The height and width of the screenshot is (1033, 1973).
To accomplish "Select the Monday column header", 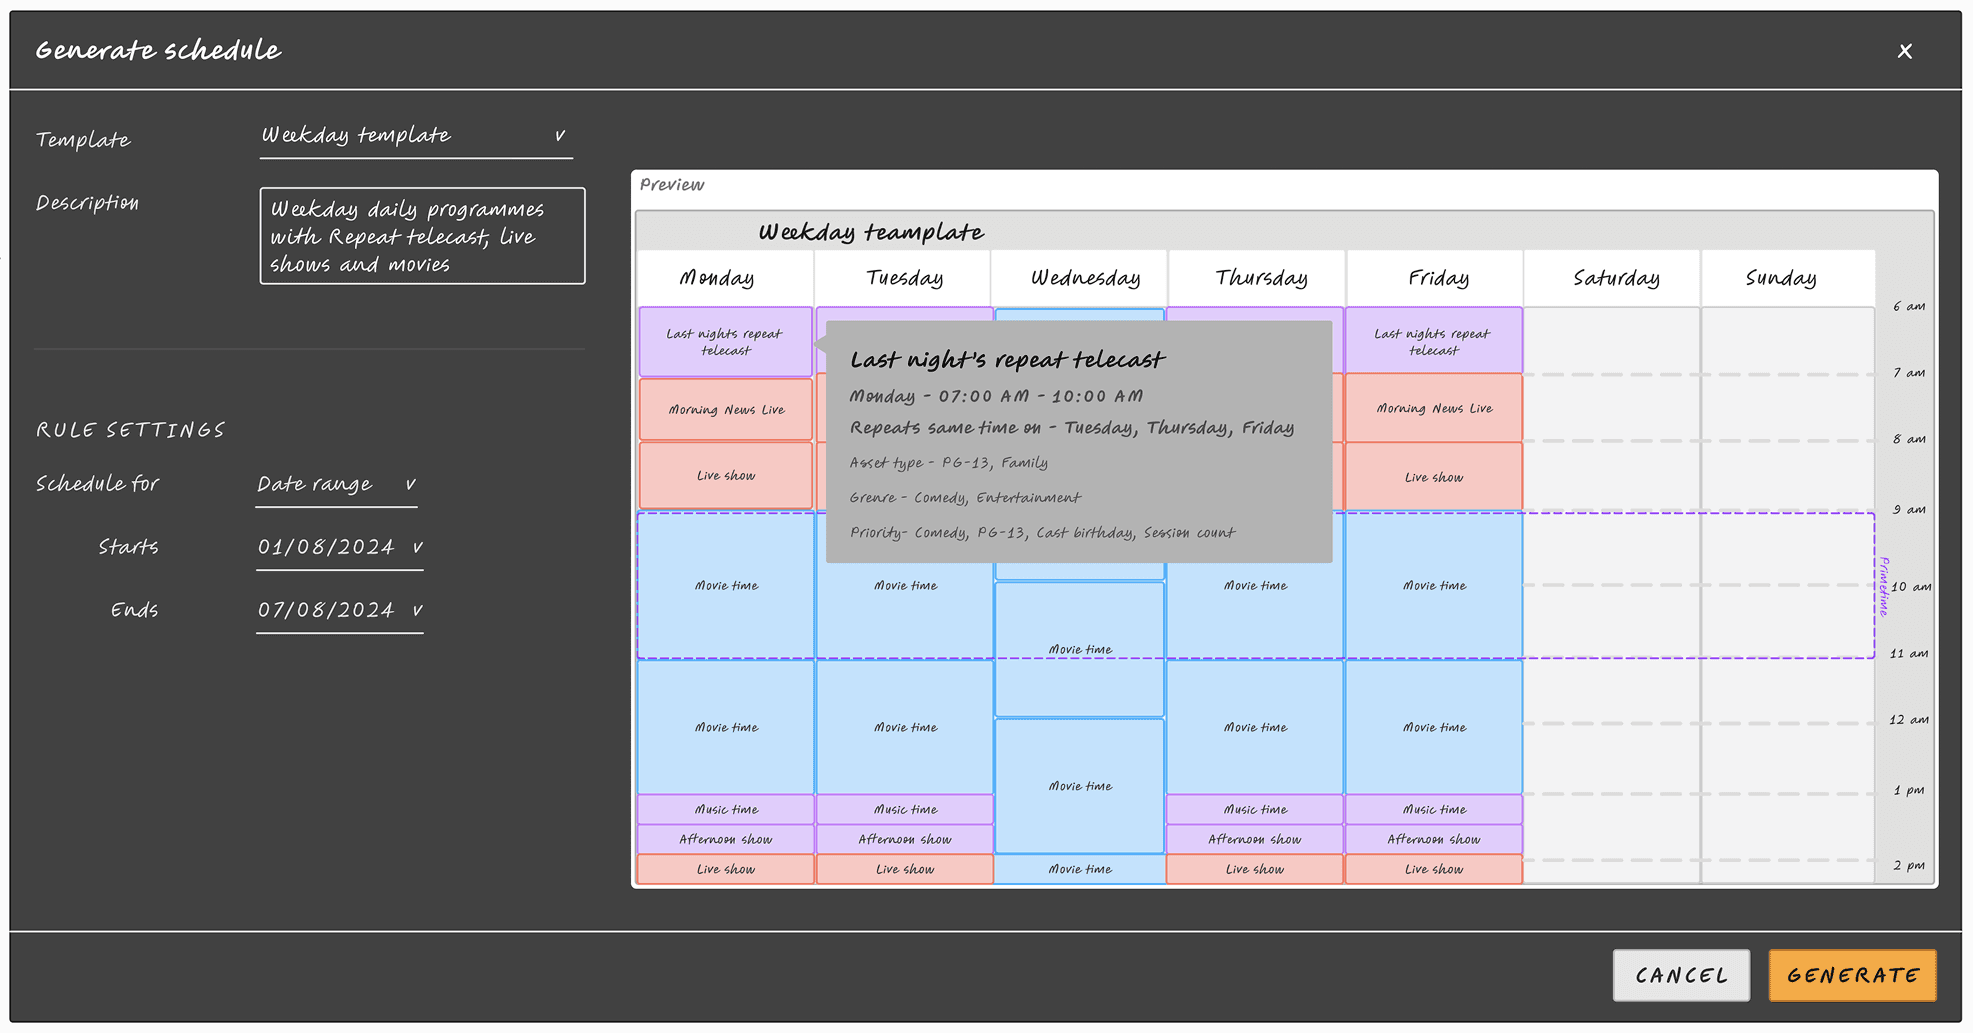I will pos(725,278).
